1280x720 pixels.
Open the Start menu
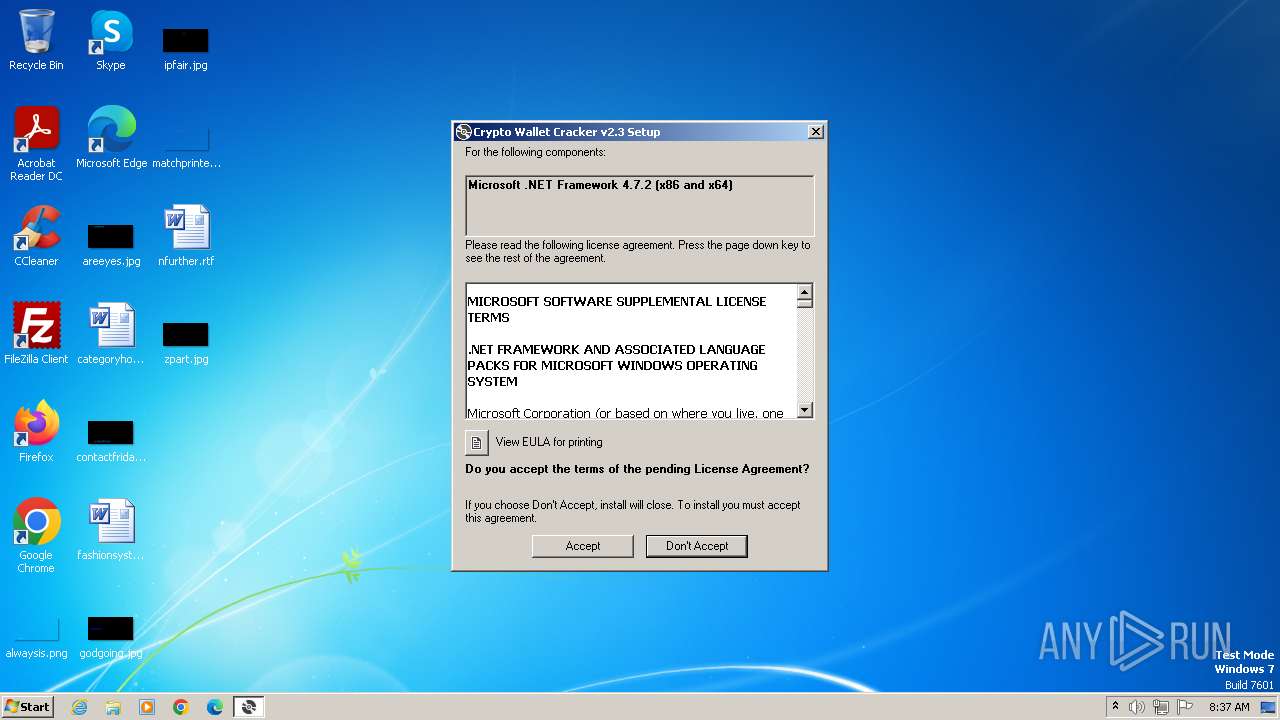pyautogui.click(x=27, y=707)
